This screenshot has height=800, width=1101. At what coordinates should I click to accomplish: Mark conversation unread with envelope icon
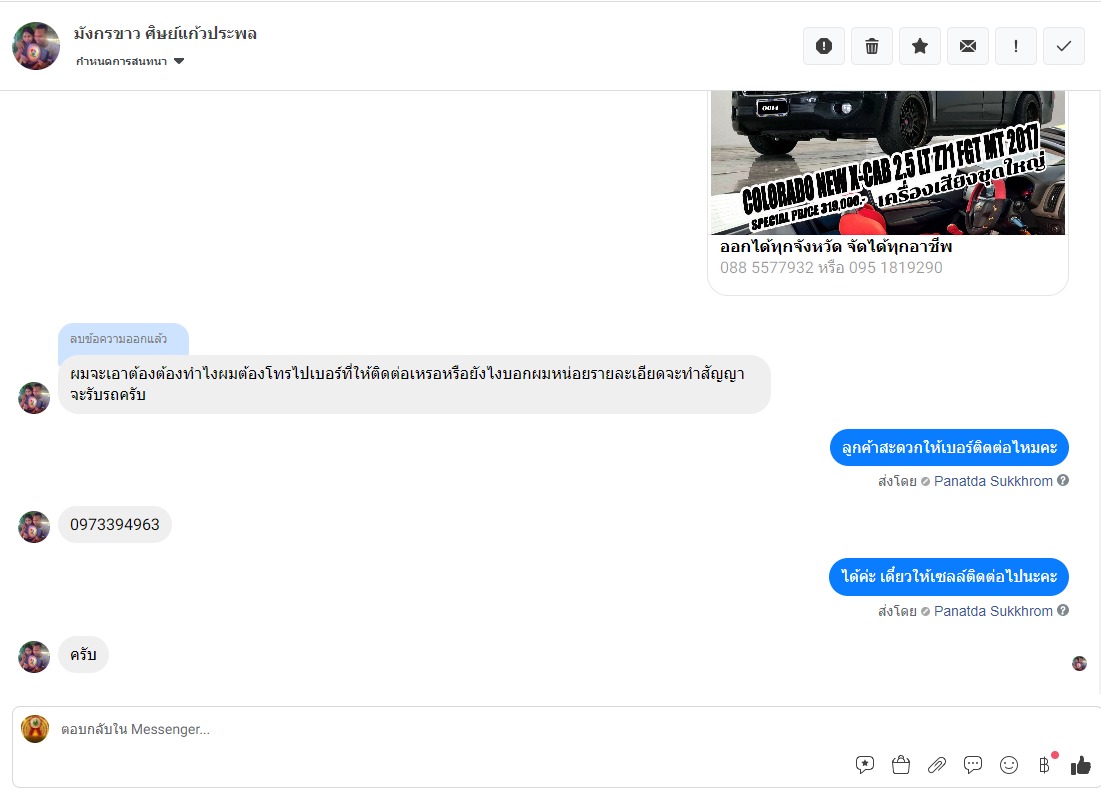pyautogui.click(x=968, y=46)
